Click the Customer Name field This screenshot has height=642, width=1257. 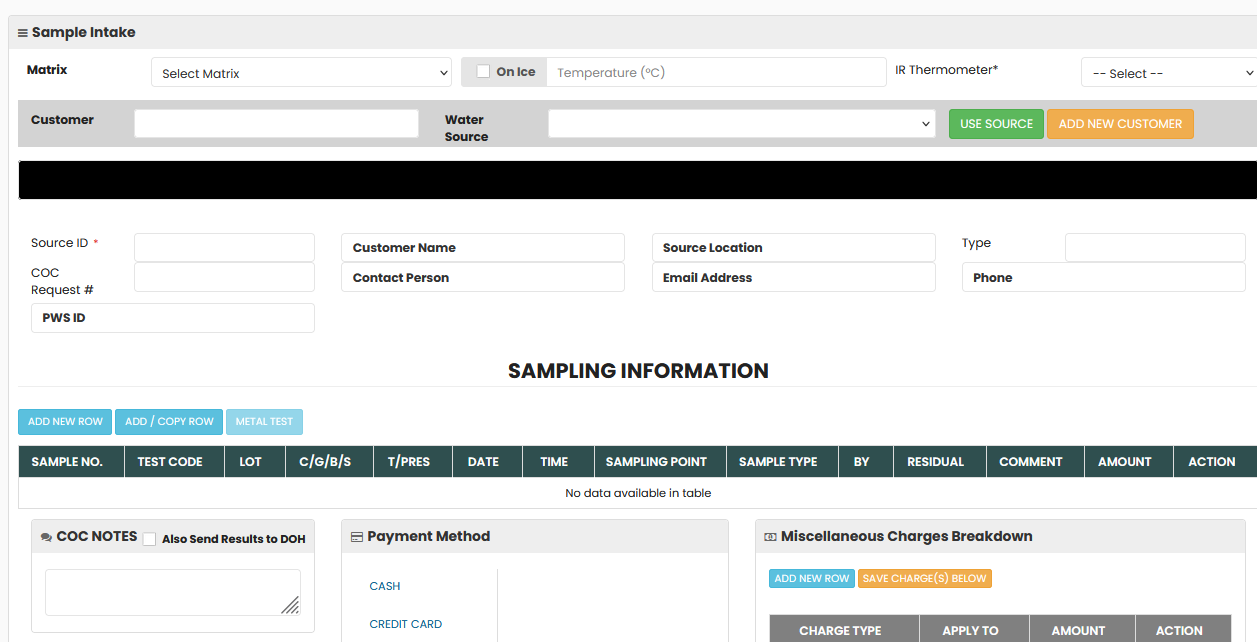483,247
